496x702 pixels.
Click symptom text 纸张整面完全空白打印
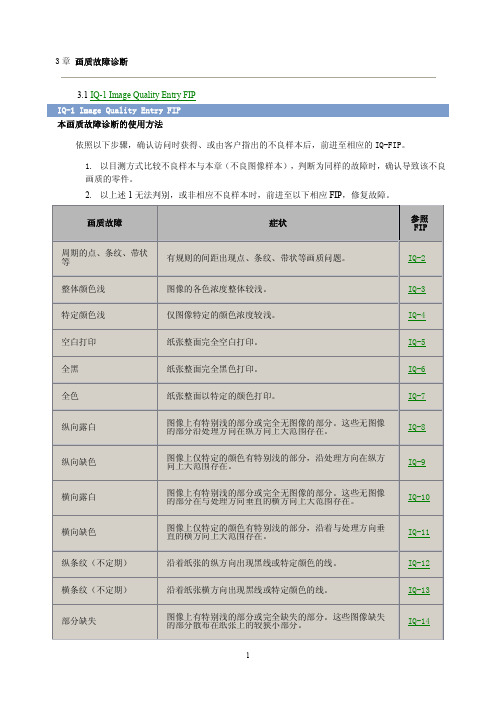coord(213,342)
